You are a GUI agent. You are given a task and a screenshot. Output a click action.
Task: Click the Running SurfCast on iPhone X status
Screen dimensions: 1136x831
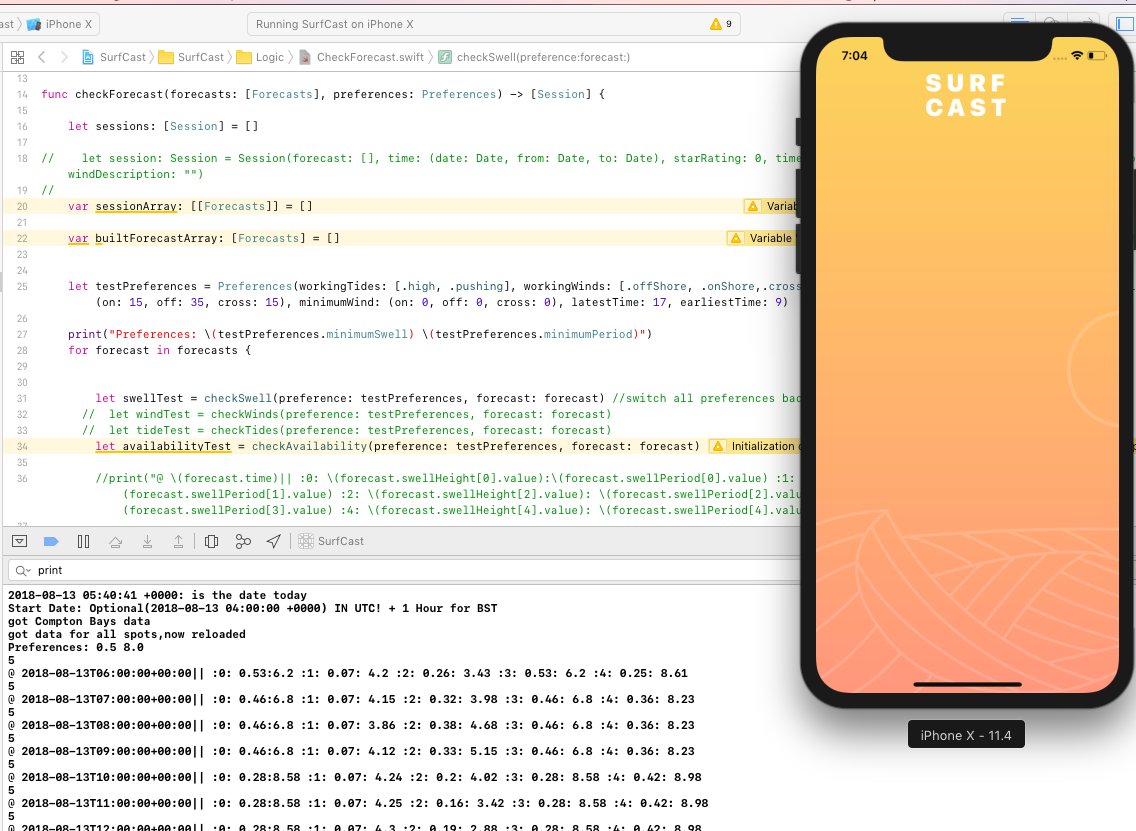[x=334, y=24]
